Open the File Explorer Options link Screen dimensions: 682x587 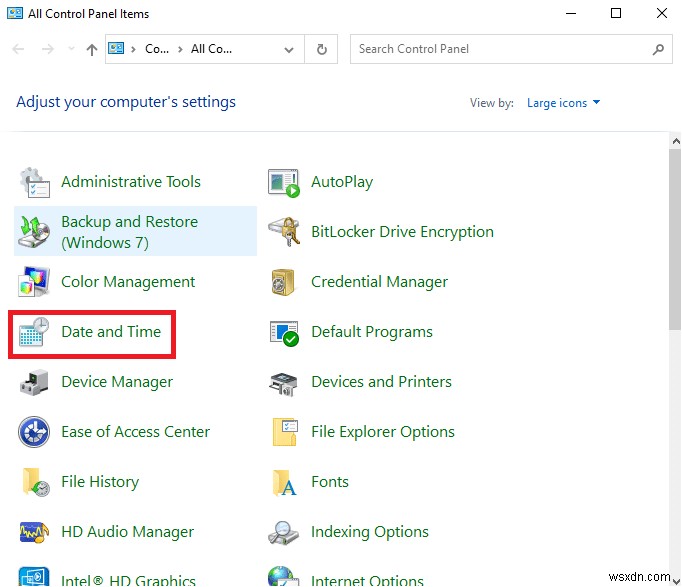click(382, 432)
